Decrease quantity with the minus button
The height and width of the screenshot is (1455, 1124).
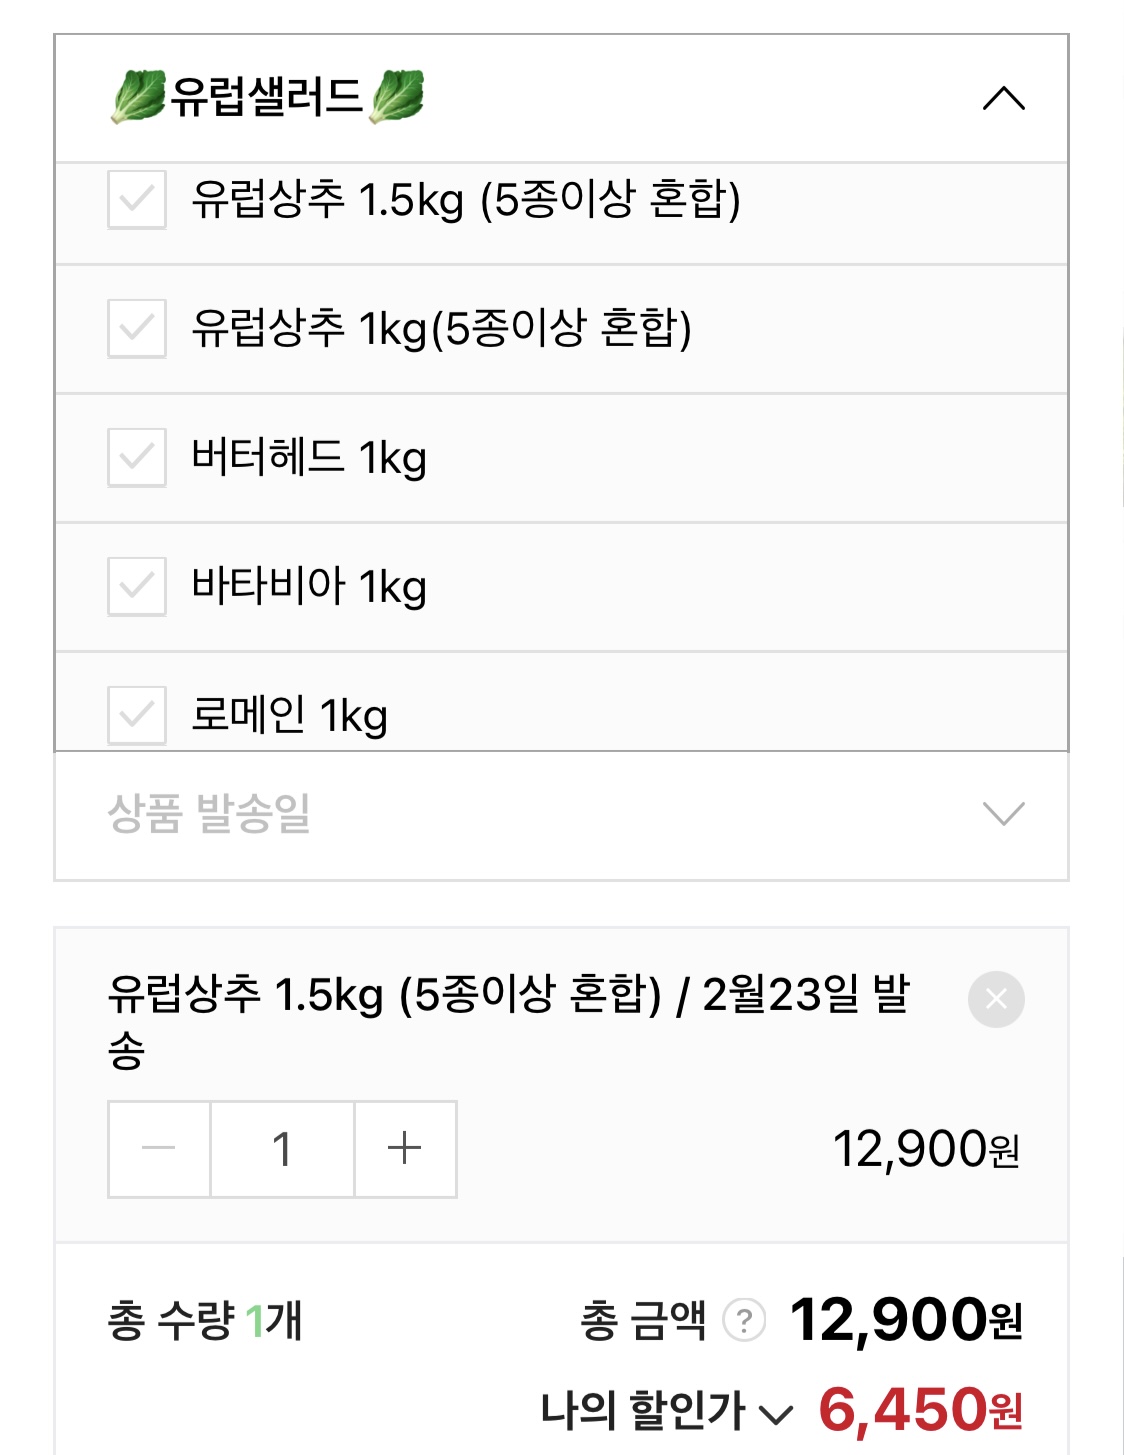159,1149
